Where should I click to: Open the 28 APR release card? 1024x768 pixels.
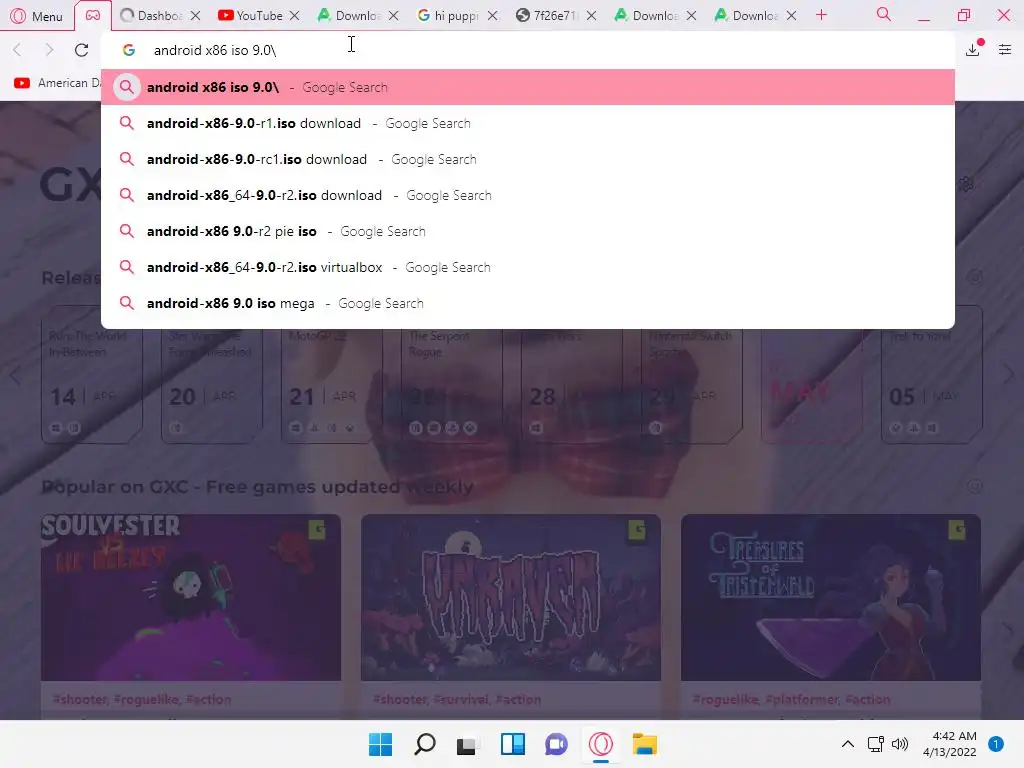coord(572,385)
